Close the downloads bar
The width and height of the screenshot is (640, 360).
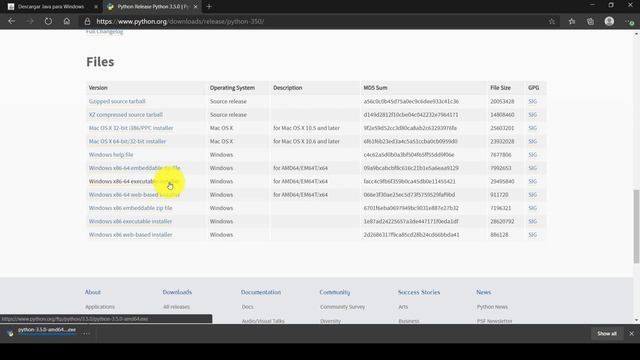click(631, 333)
